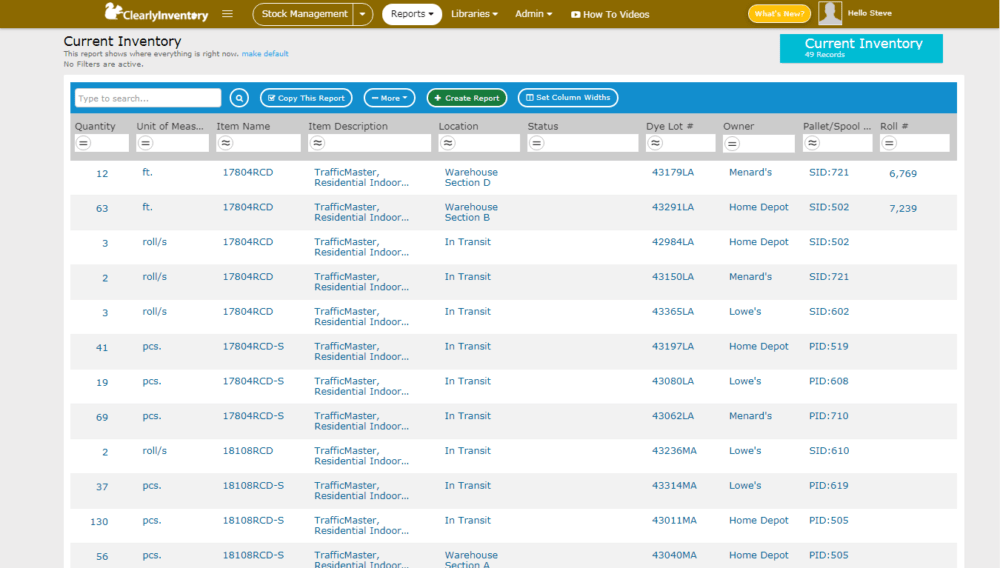Click dye lot 43150LA
Screen dimensions: 1000x568
(672, 277)
